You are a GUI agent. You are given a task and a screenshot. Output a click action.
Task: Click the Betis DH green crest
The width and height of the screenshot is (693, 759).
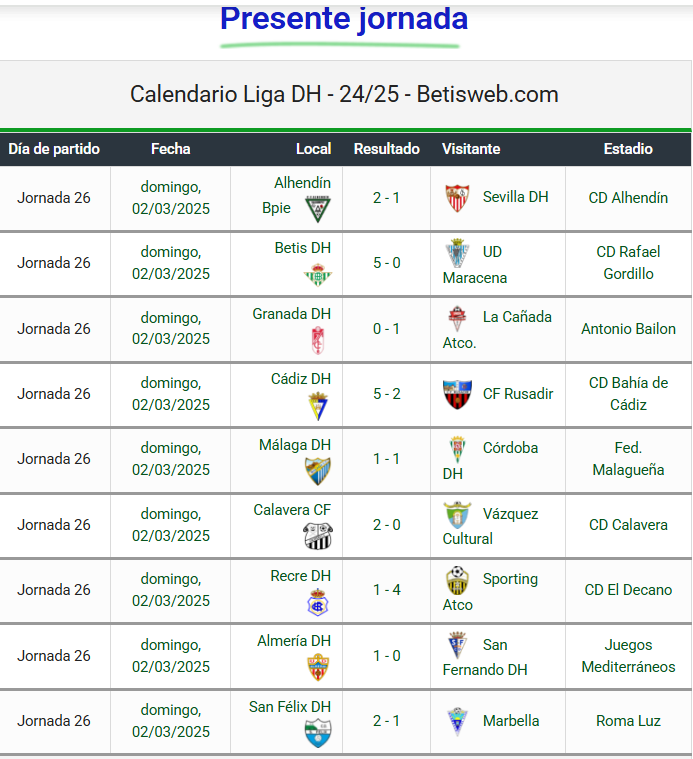tap(317, 275)
